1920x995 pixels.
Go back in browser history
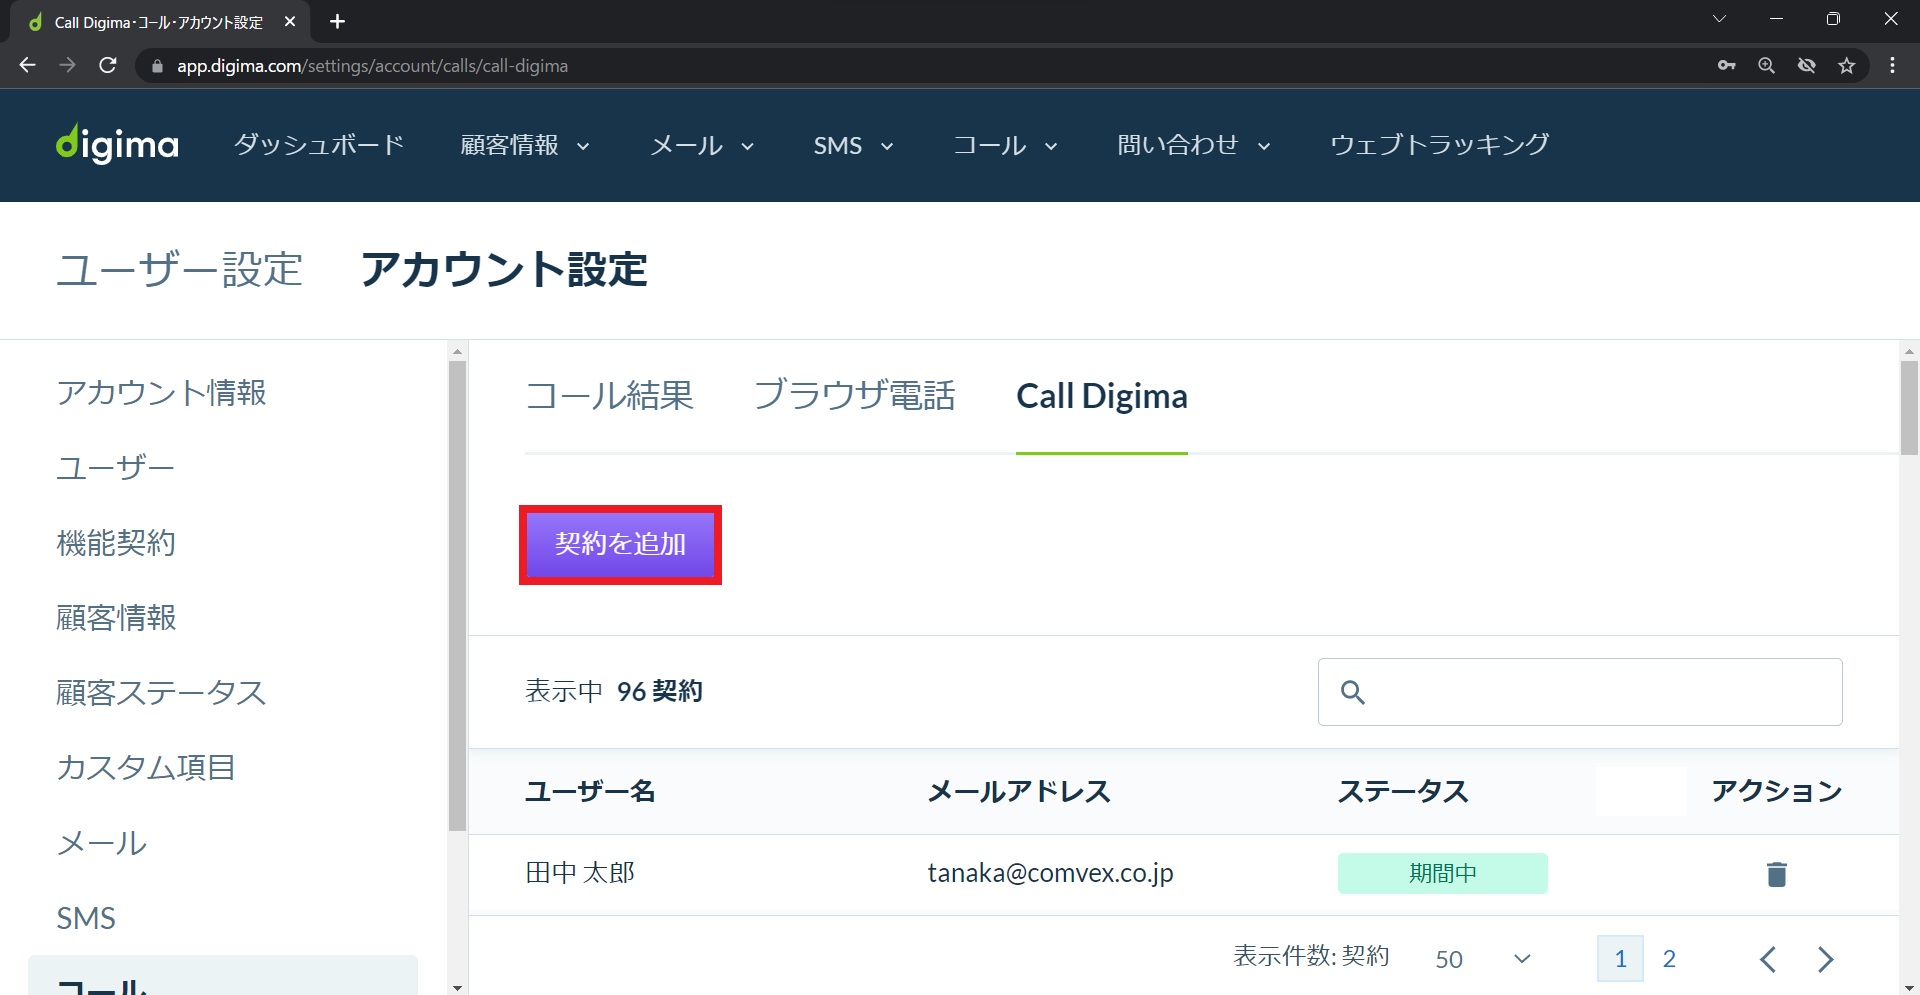[28, 65]
